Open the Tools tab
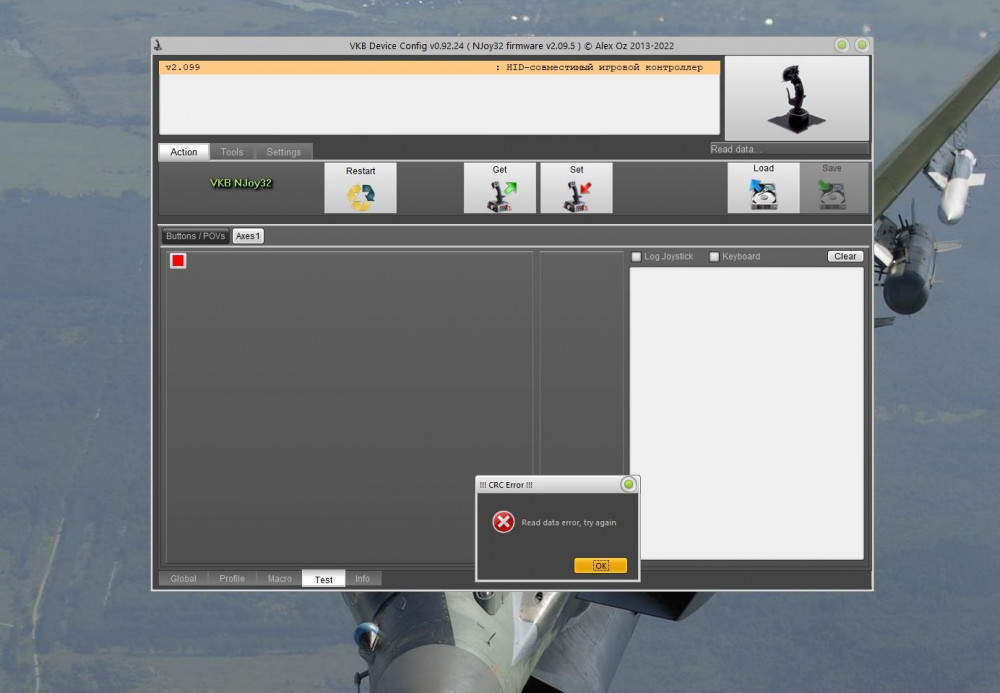 [232, 152]
